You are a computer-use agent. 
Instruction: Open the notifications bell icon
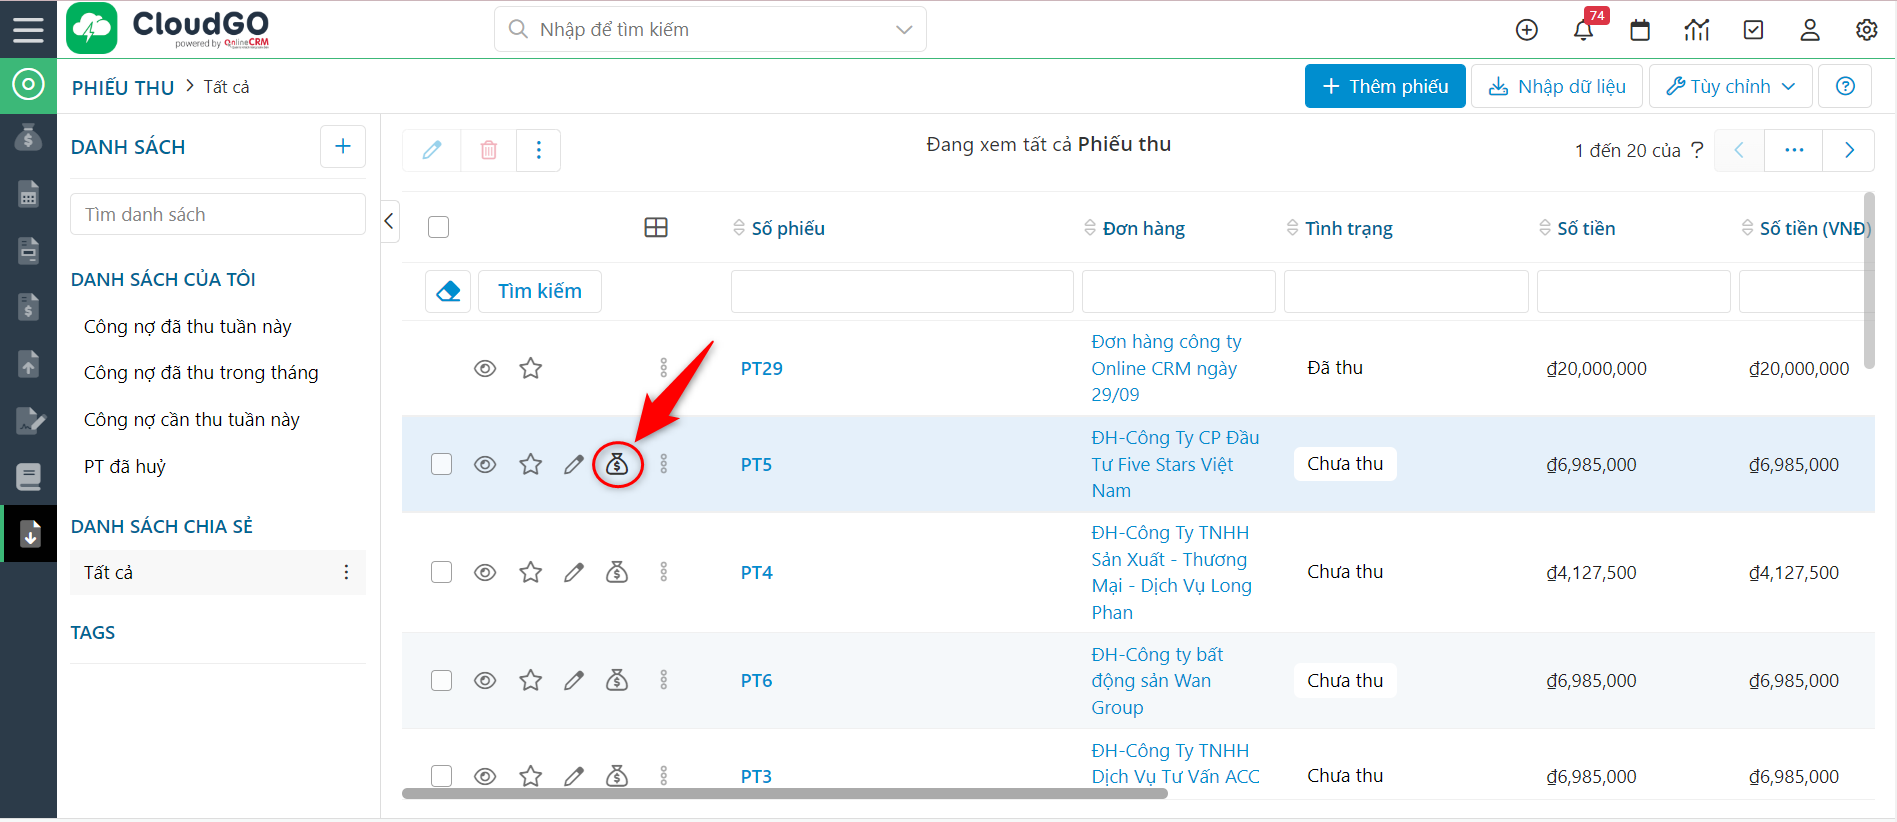1583,30
